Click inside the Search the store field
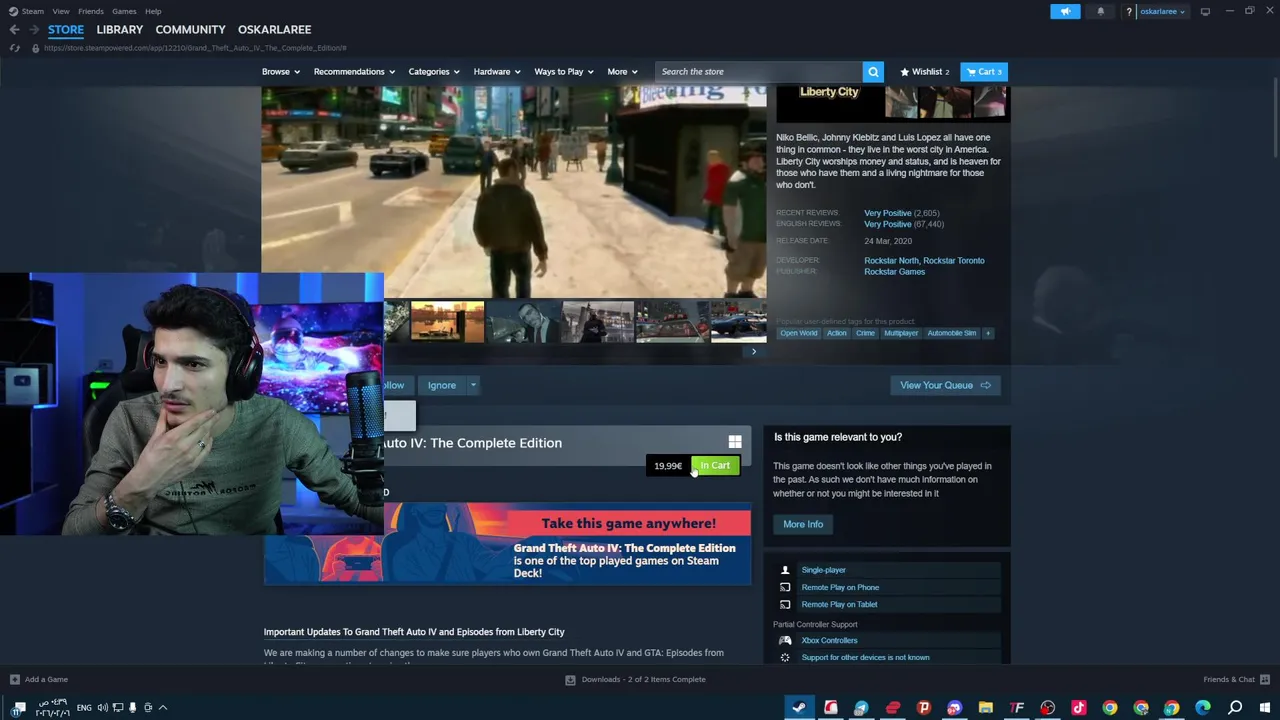The height and width of the screenshot is (720, 1280). pyautogui.click(x=758, y=72)
